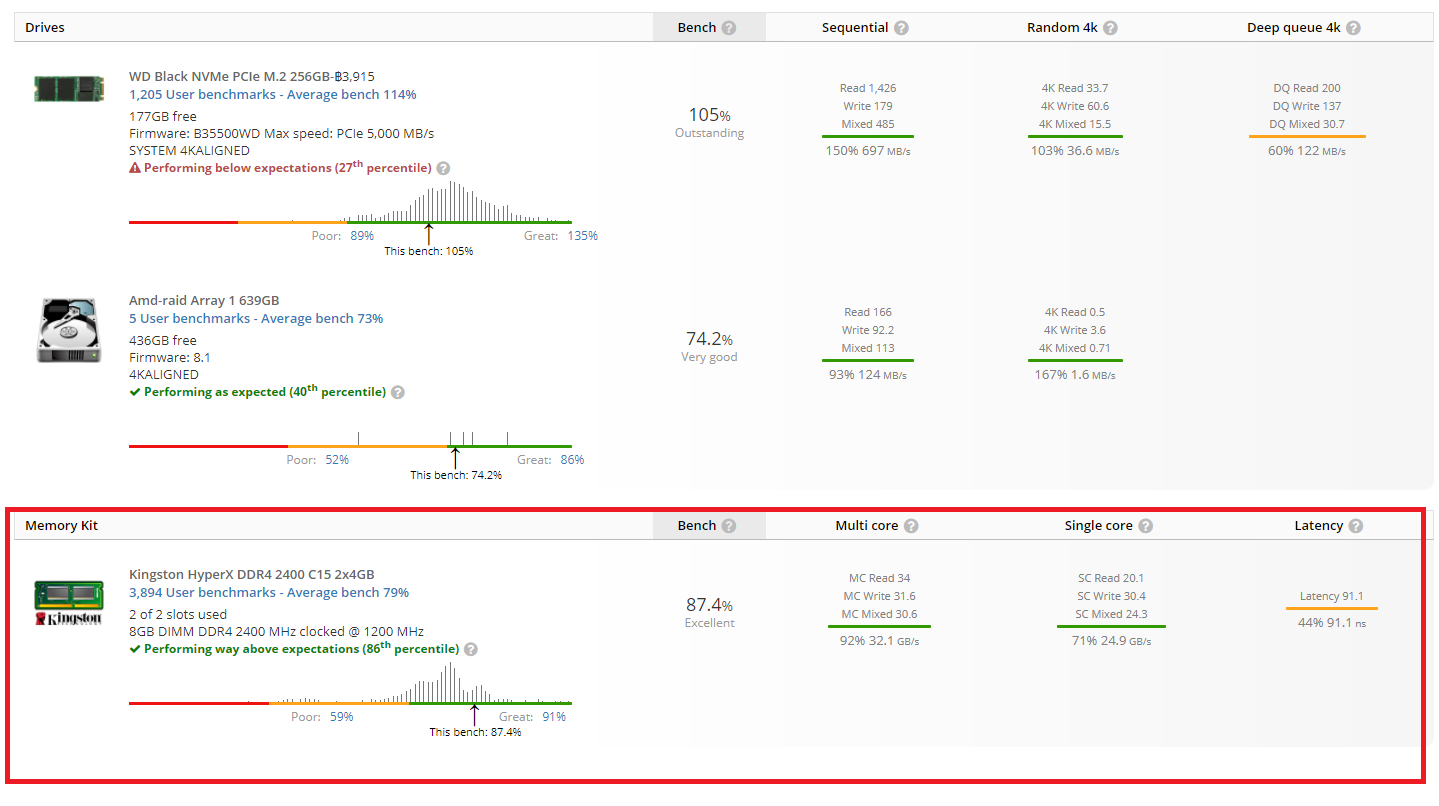Open WD Black NVMe PCIe M.2 256GB link
Screen dimensions: 1439x806
tap(252, 77)
